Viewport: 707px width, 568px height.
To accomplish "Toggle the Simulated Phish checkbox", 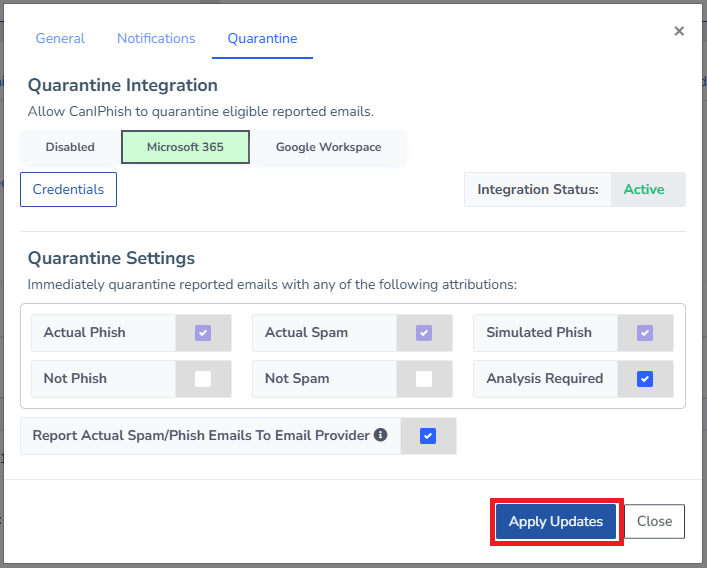I will (645, 333).
